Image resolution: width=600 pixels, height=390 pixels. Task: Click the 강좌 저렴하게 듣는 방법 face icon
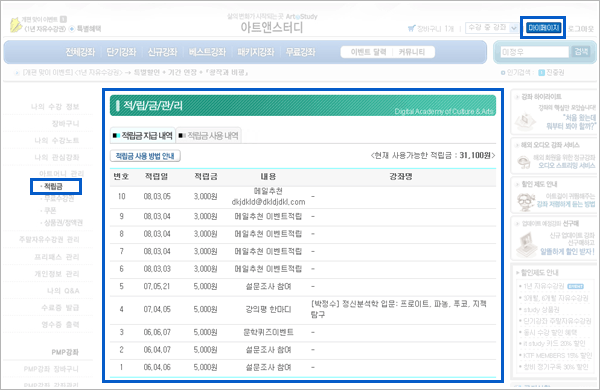tap(526, 201)
